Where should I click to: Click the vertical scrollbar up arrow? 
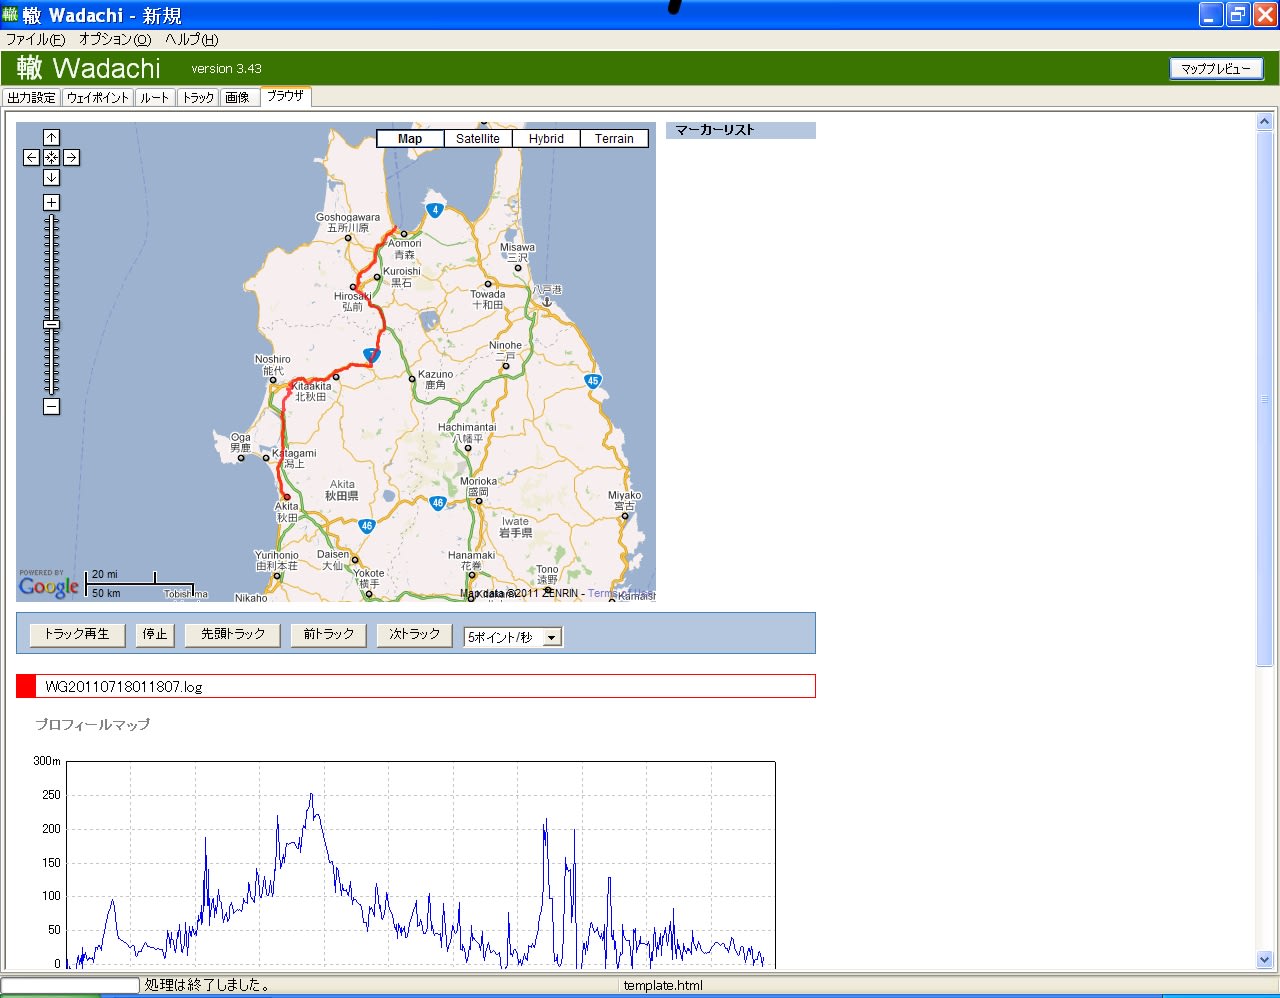pyautogui.click(x=1265, y=121)
